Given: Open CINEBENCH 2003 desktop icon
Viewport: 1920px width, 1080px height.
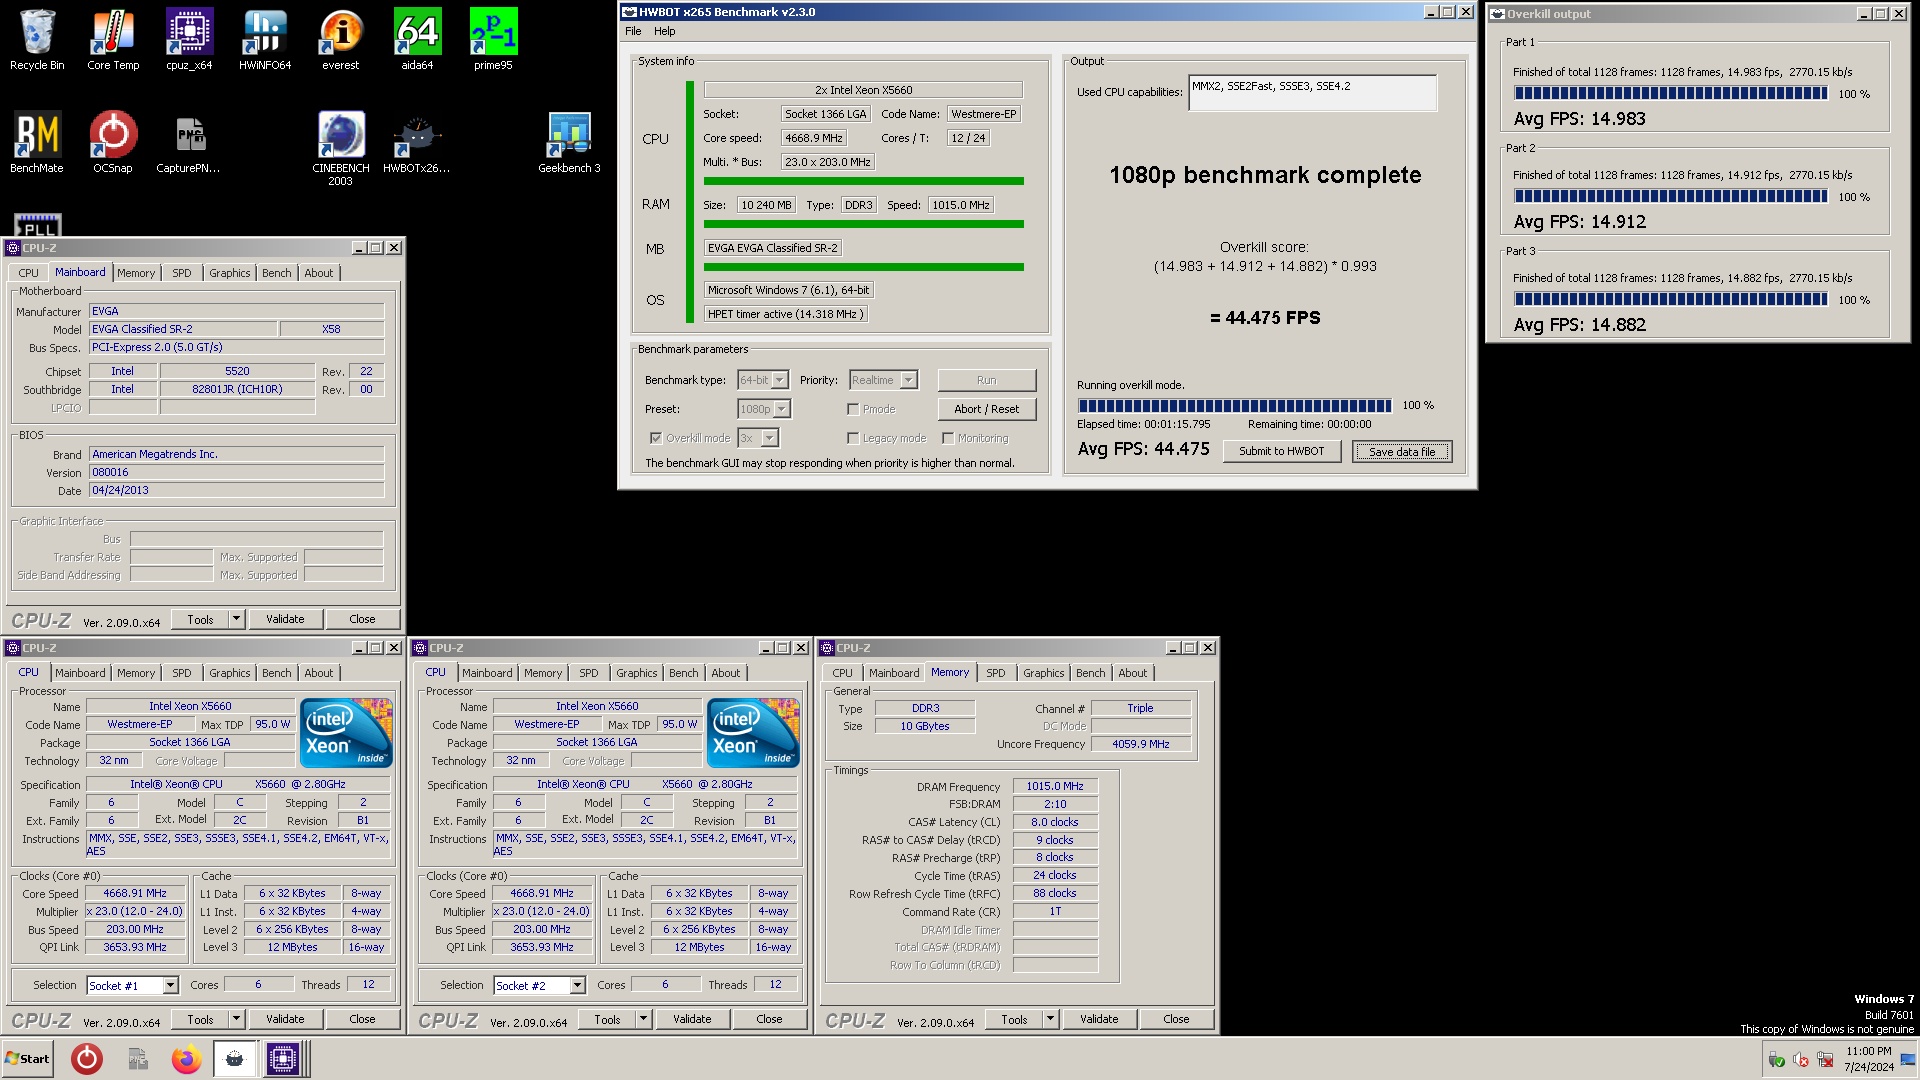Looking at the screenshot, I should coord(341,148).
